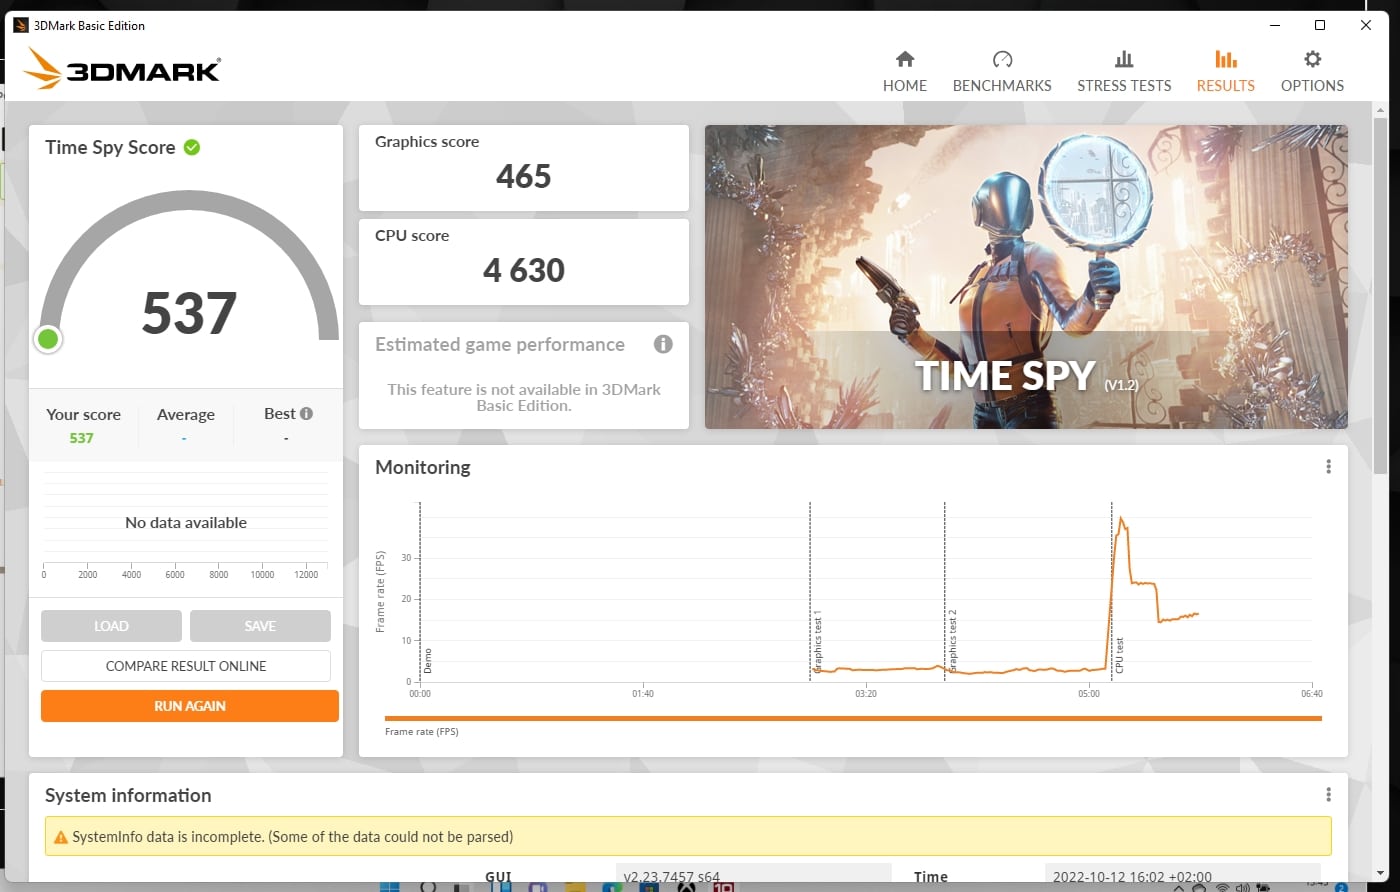
Task: Click the orange frame rate timeline bar
Action: pyautogui.click(x=852, y=718)
